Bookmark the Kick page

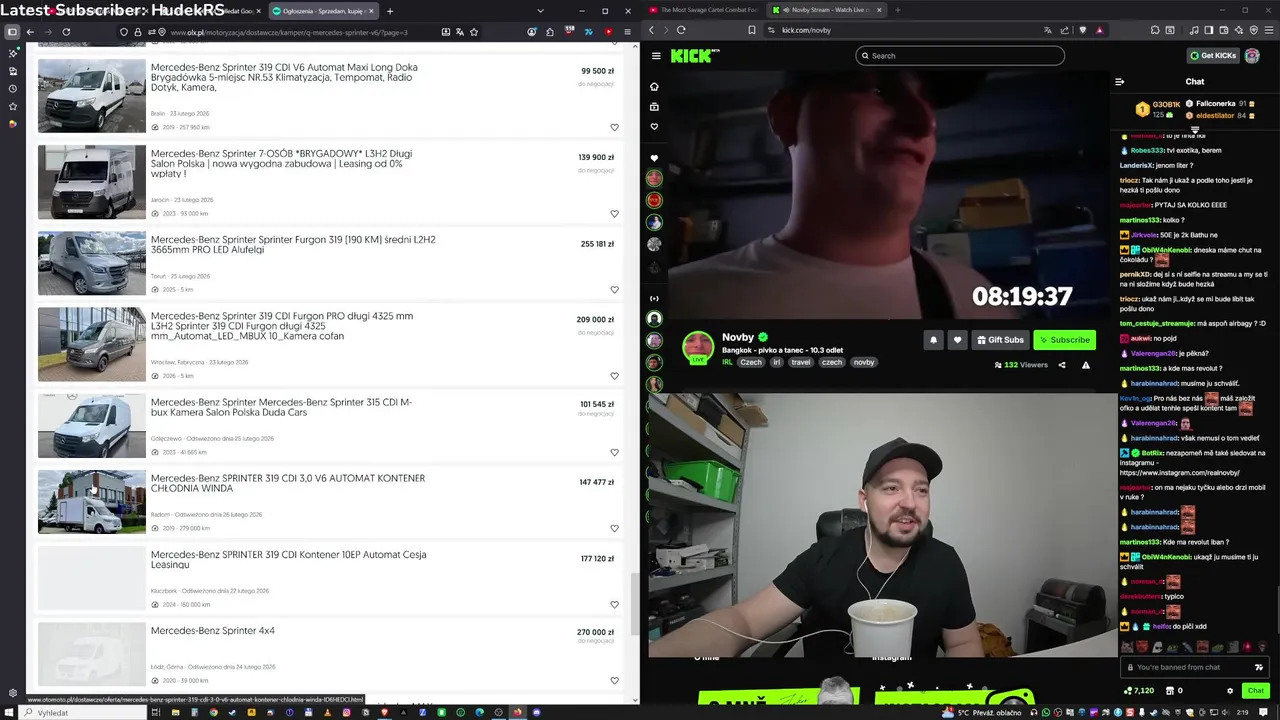[x=751, y=30]
